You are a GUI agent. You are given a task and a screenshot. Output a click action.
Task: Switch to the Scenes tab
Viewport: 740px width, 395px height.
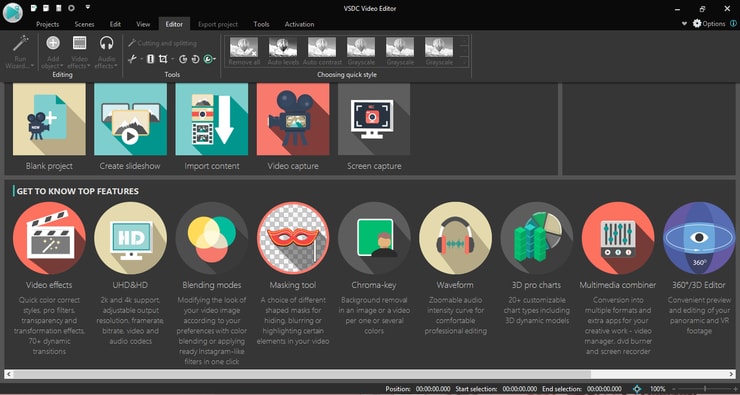[84, 24]
